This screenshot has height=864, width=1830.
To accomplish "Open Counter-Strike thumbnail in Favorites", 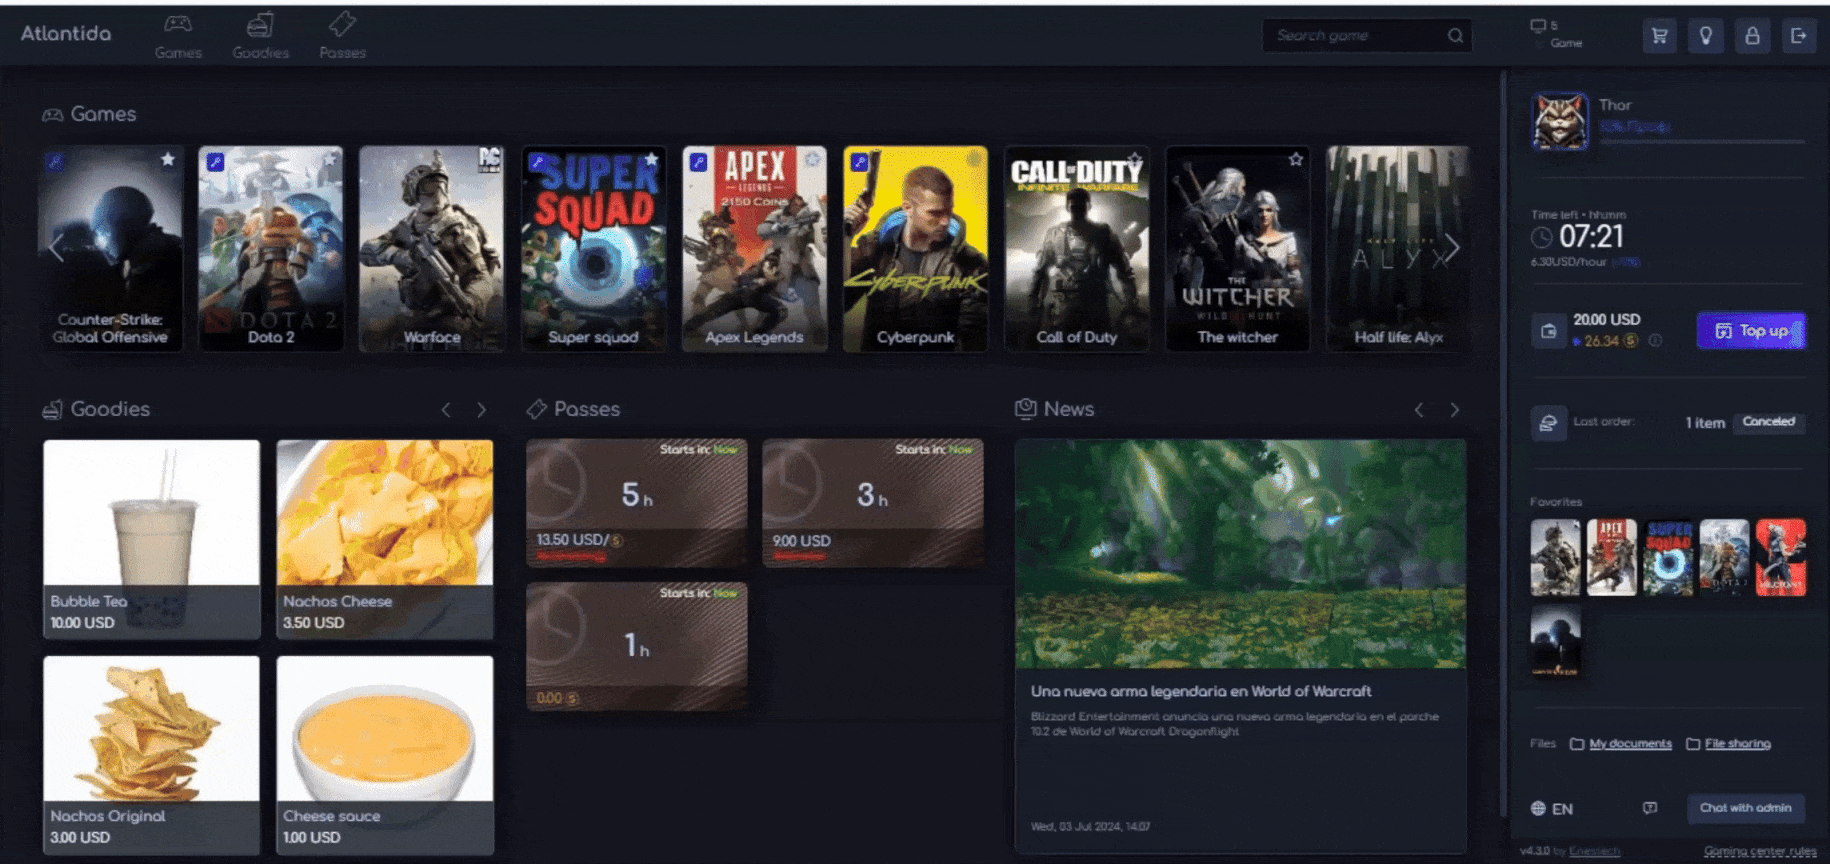I will pyautogui.click(x=1556, y=641).
